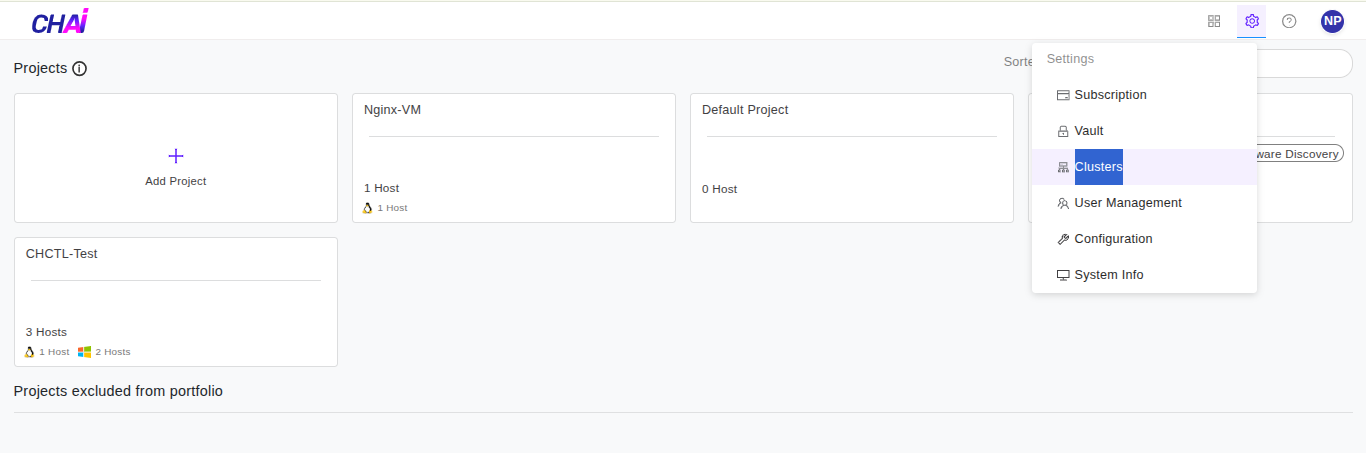The width and height of the screenshot is (1366, 453).
Task: Click the plus icon to add project
Action: coord(176,156)
